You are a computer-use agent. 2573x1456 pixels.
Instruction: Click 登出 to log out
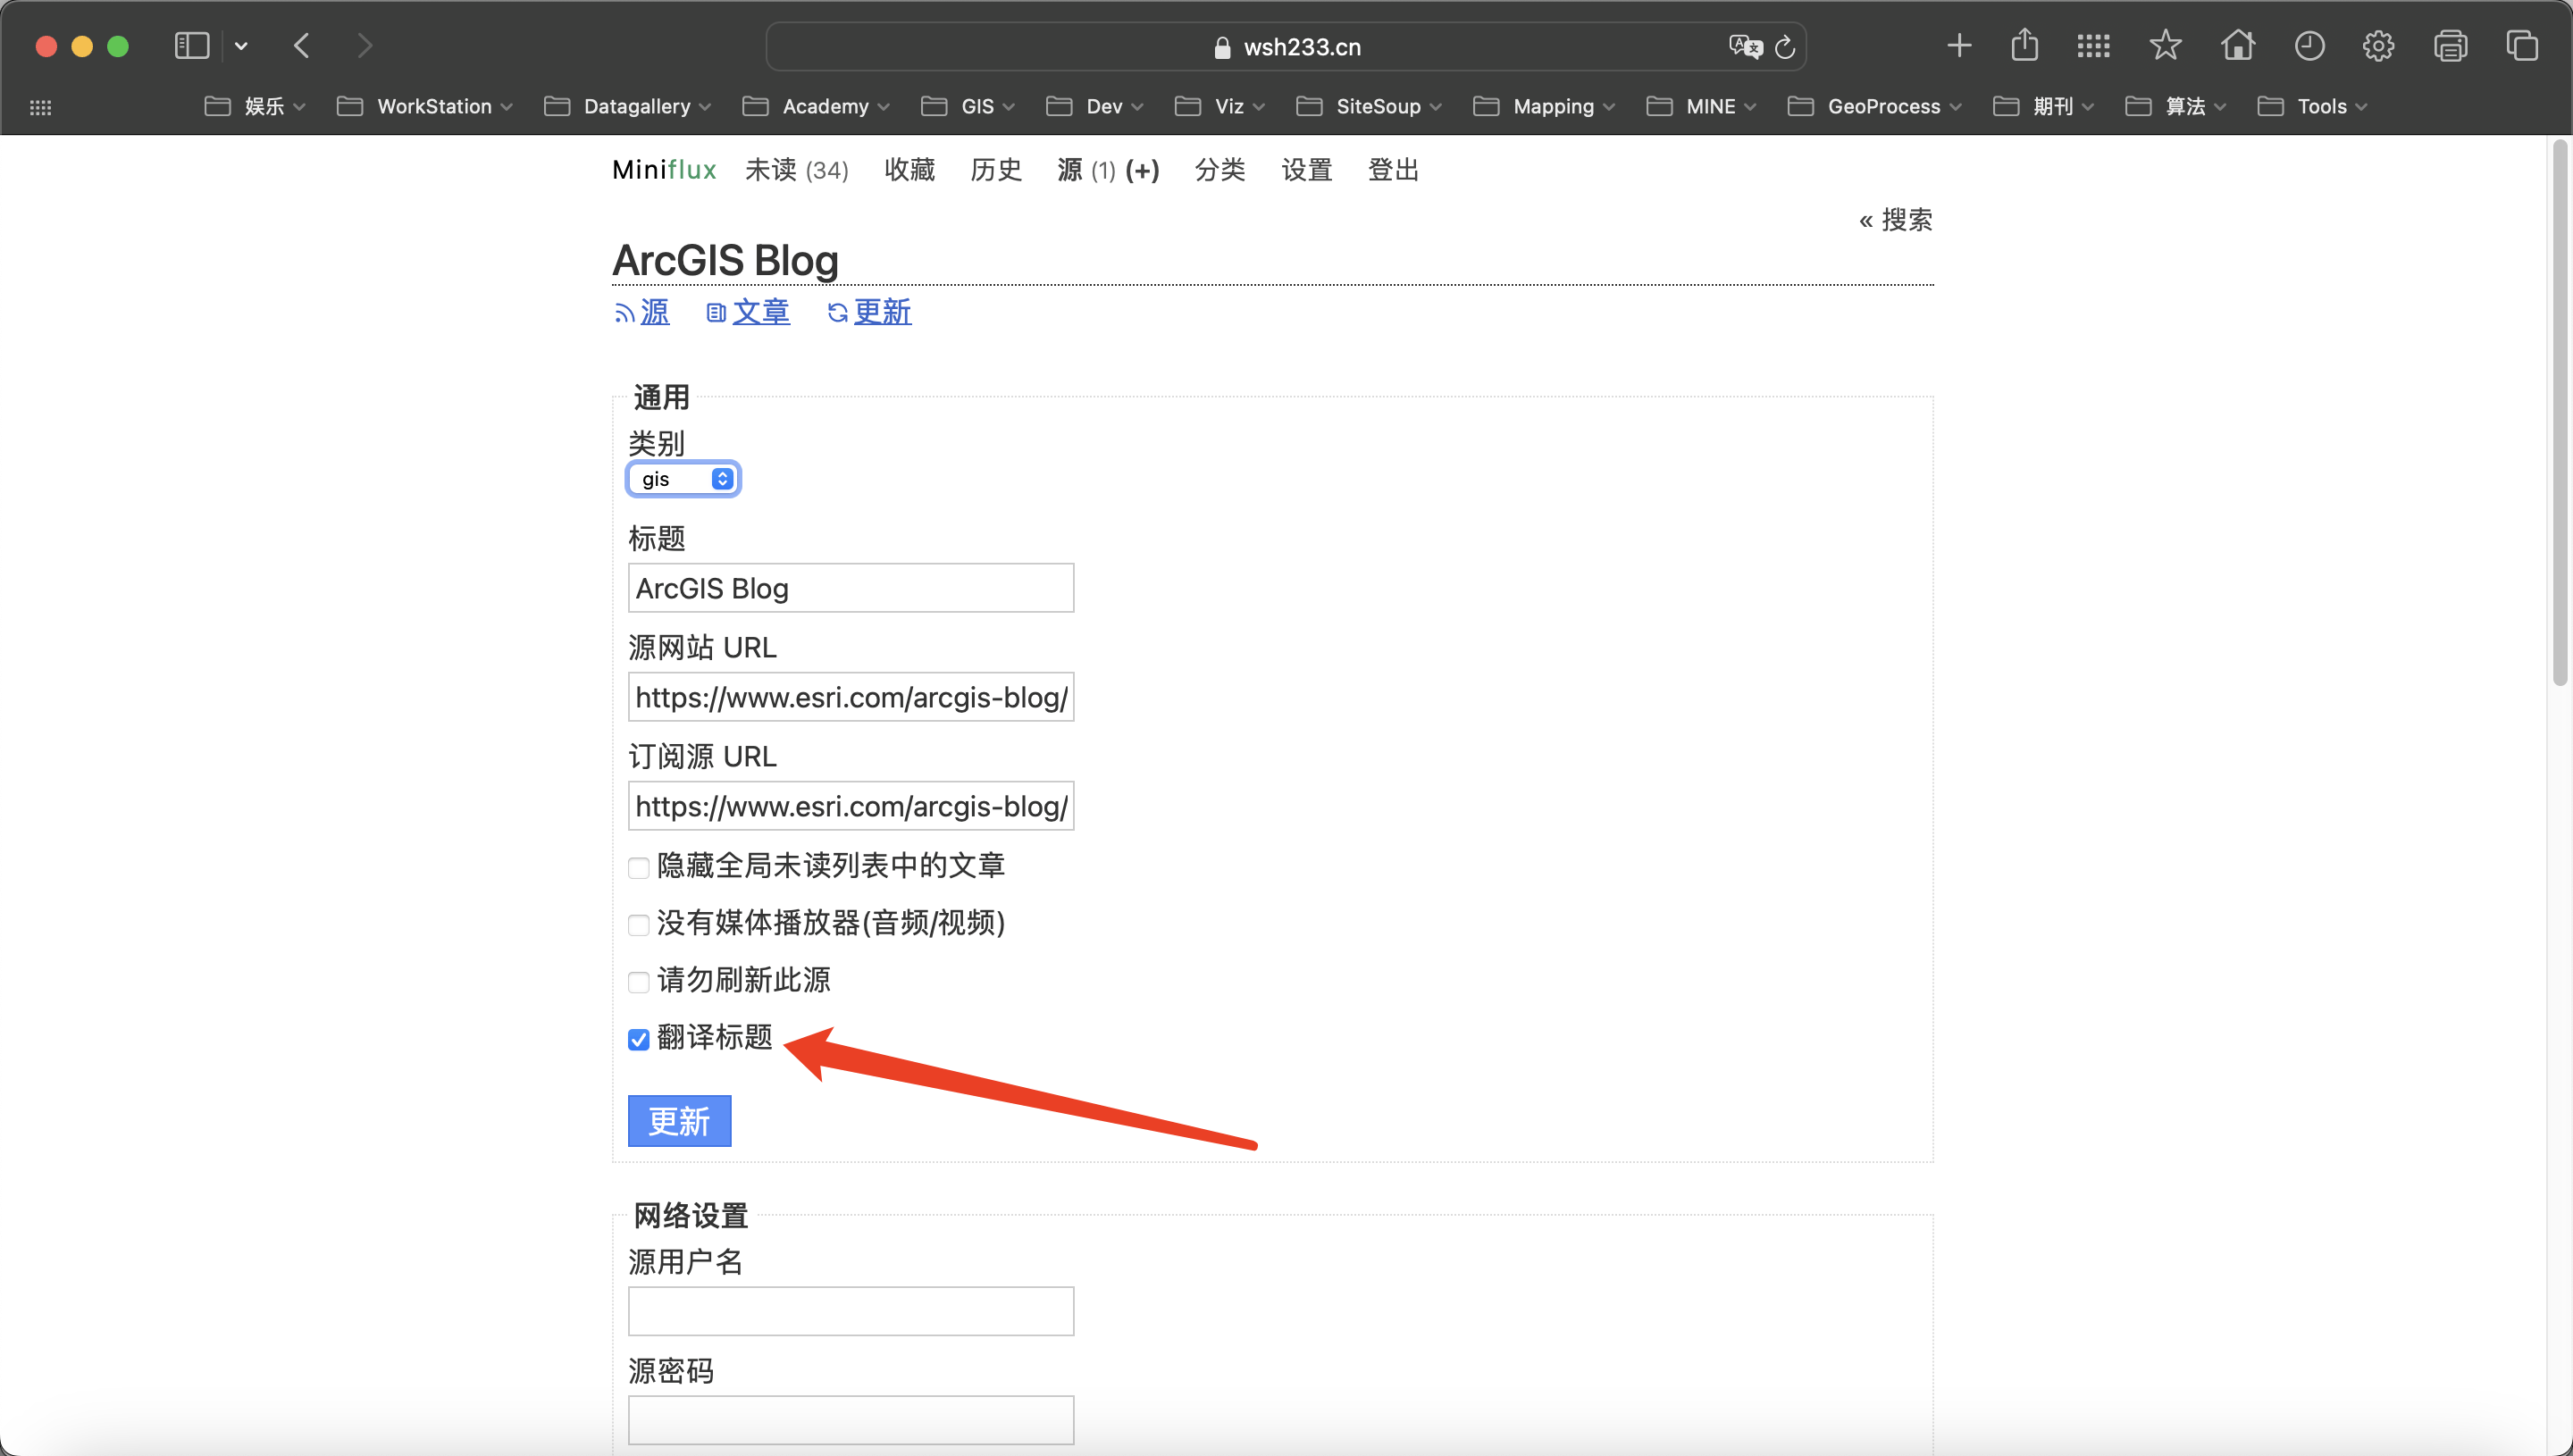pyautogui.click(x=1393, y=170)
